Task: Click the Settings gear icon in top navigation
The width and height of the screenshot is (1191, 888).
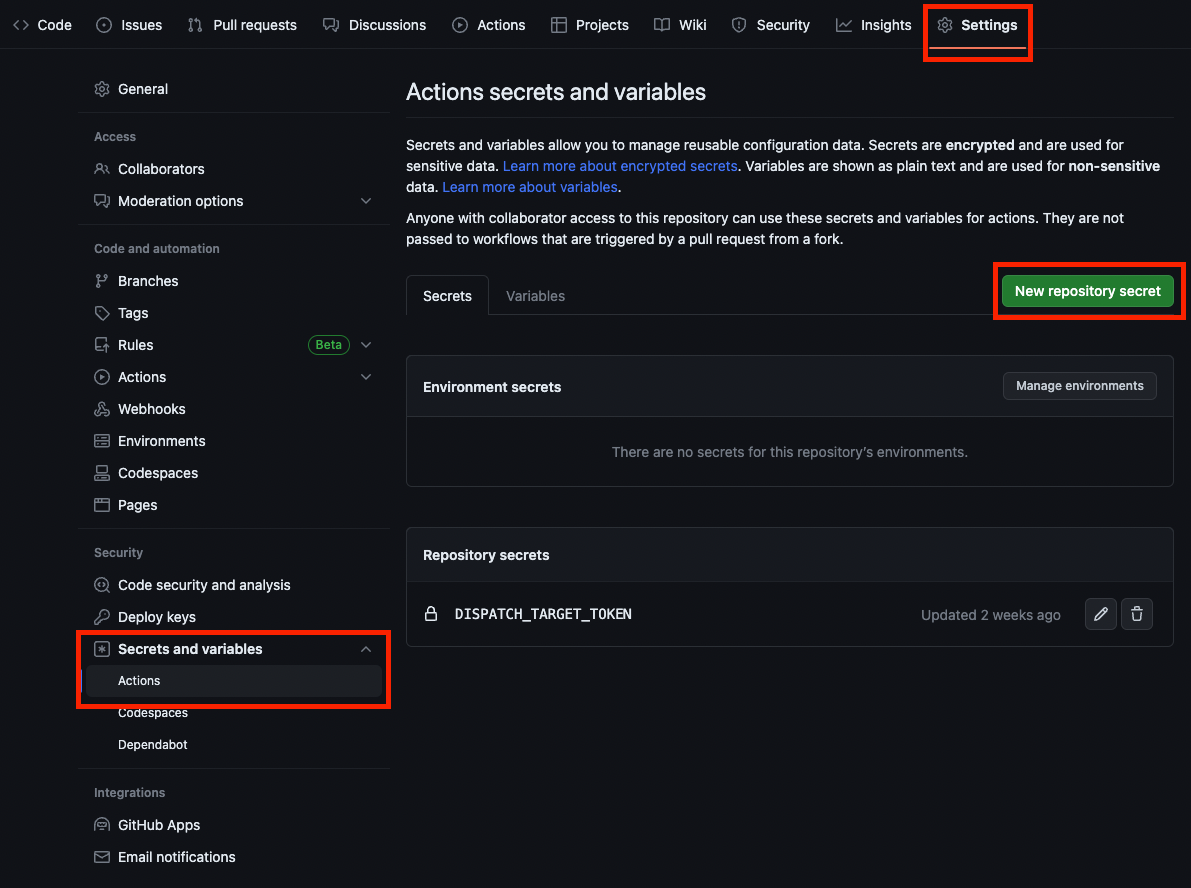Action: click(x=945, y=25)
